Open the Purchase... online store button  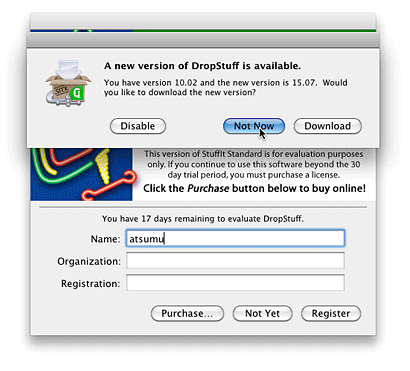187,313
